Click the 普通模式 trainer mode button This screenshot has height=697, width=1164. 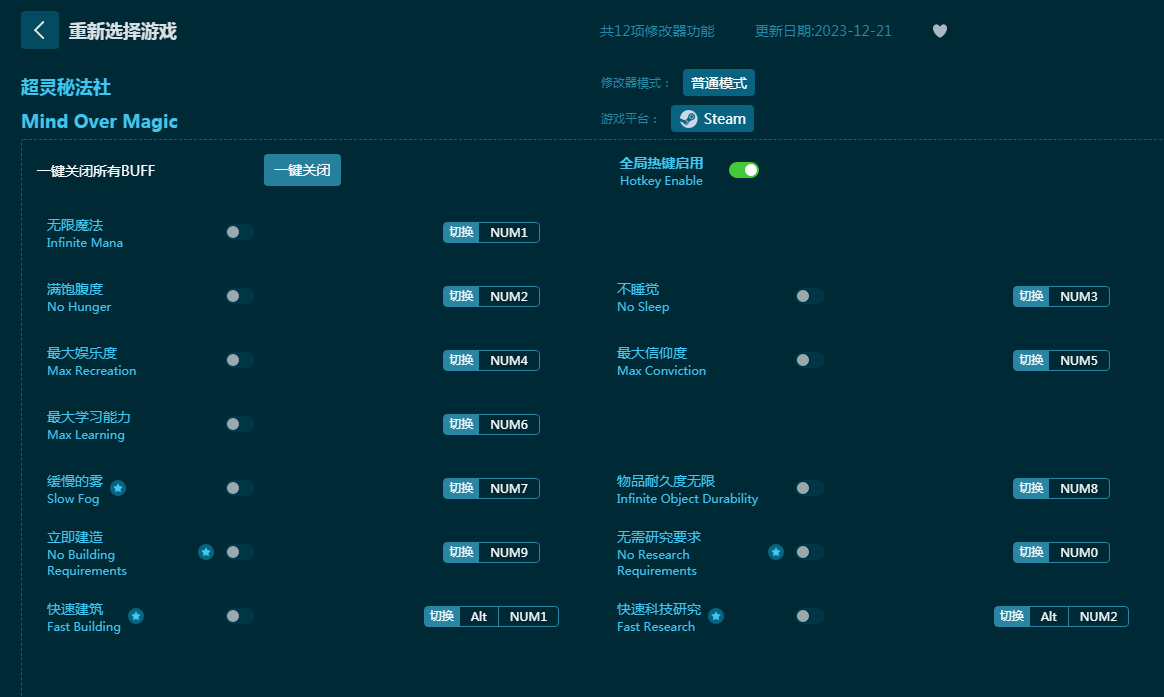pos(718,83)
